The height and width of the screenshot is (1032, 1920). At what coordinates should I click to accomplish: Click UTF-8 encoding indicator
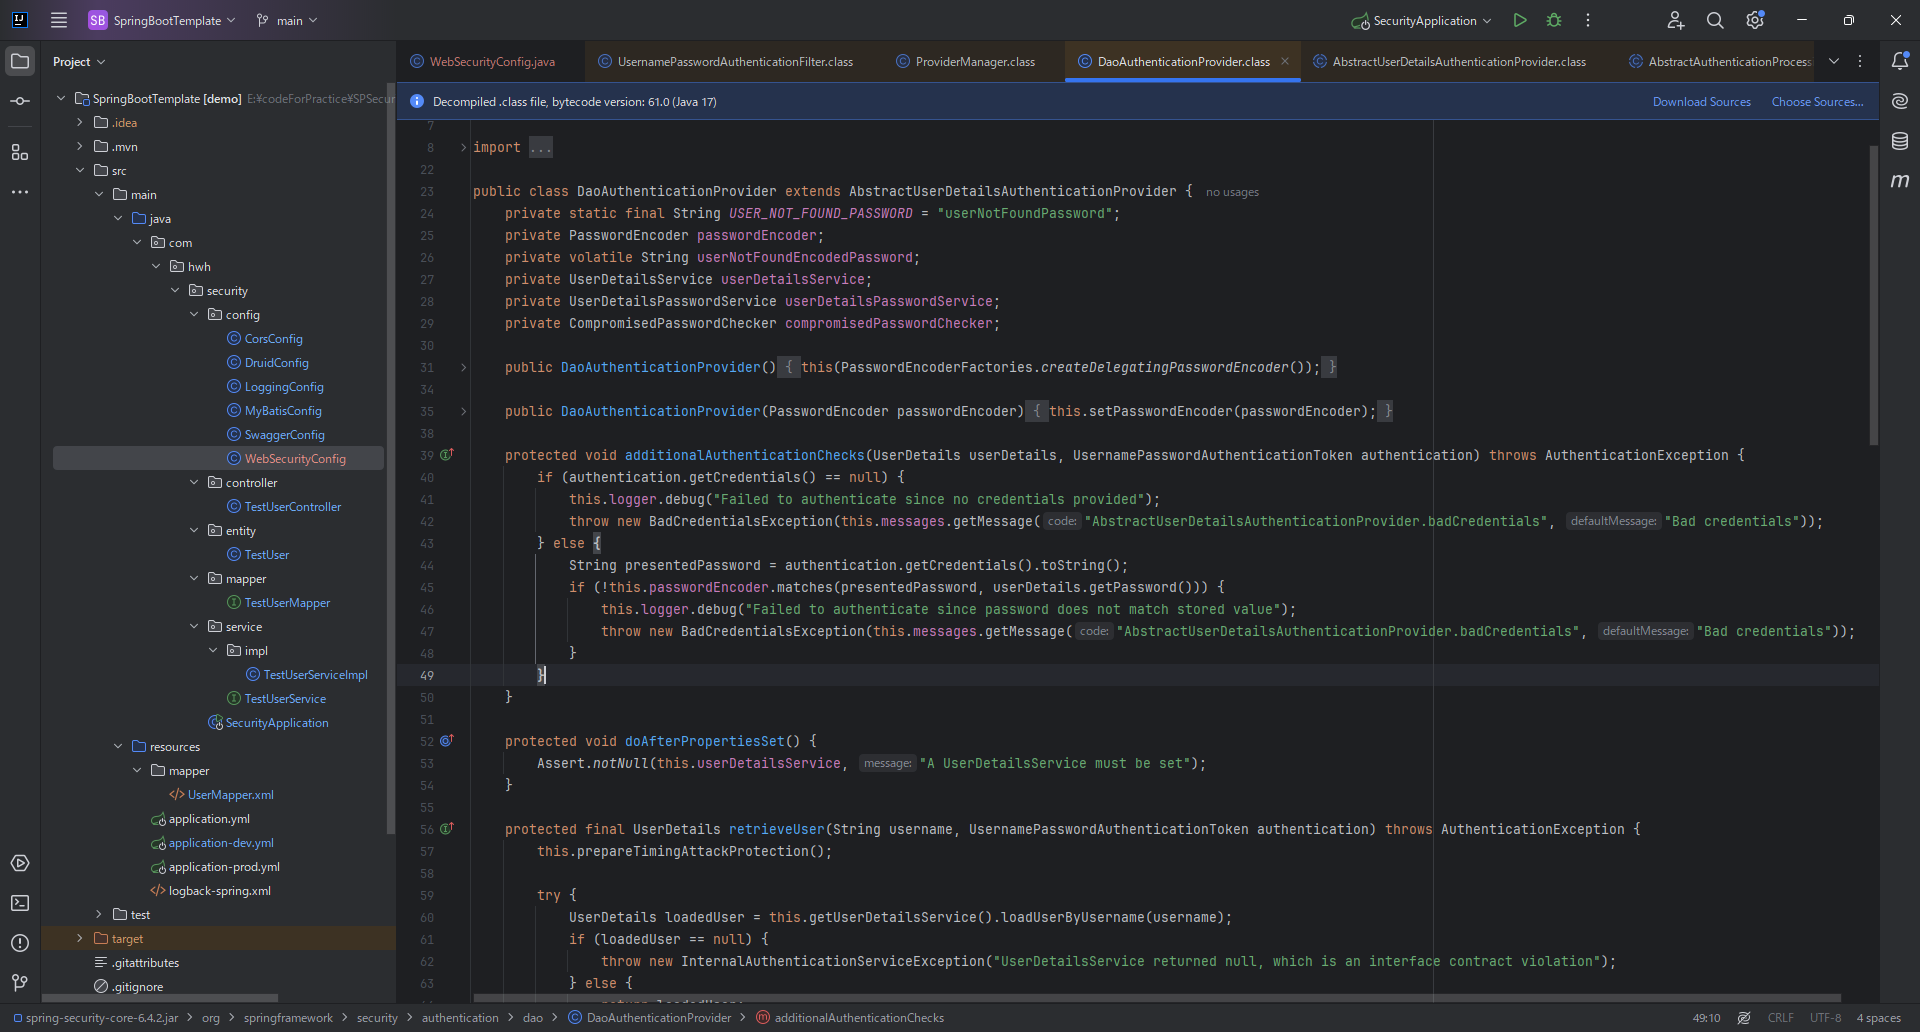1825,1018
